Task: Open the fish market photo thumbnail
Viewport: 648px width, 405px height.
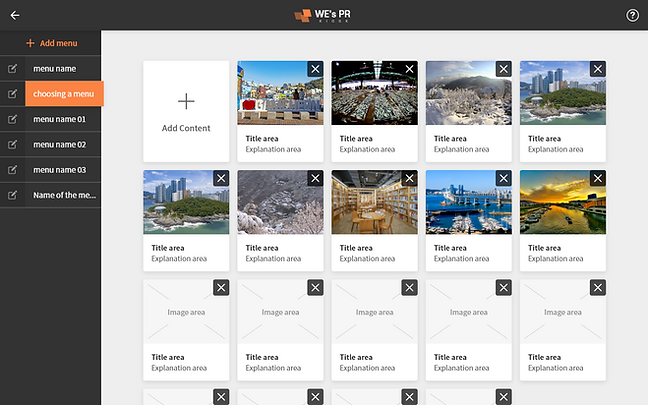Action: coord(374,93)
